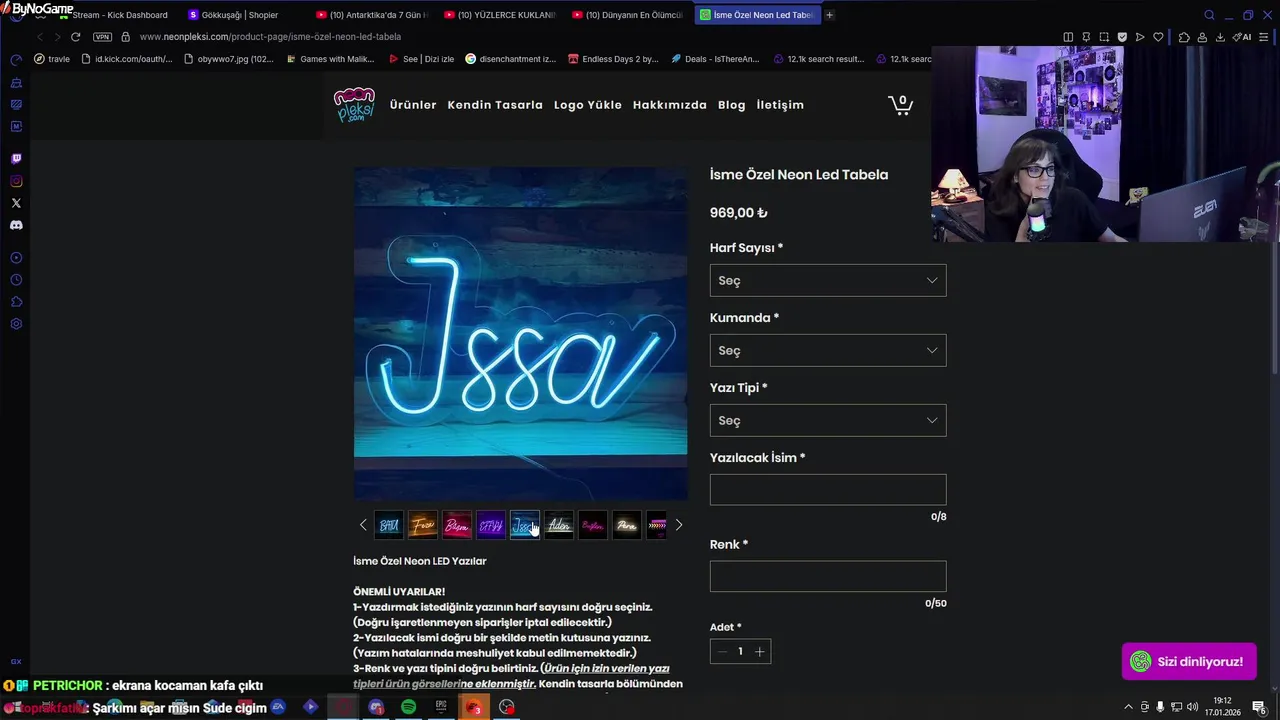The image size is (1280, 720).
Task: Open Instagram in the Opera GX sidebar
Action: (16, 181)
